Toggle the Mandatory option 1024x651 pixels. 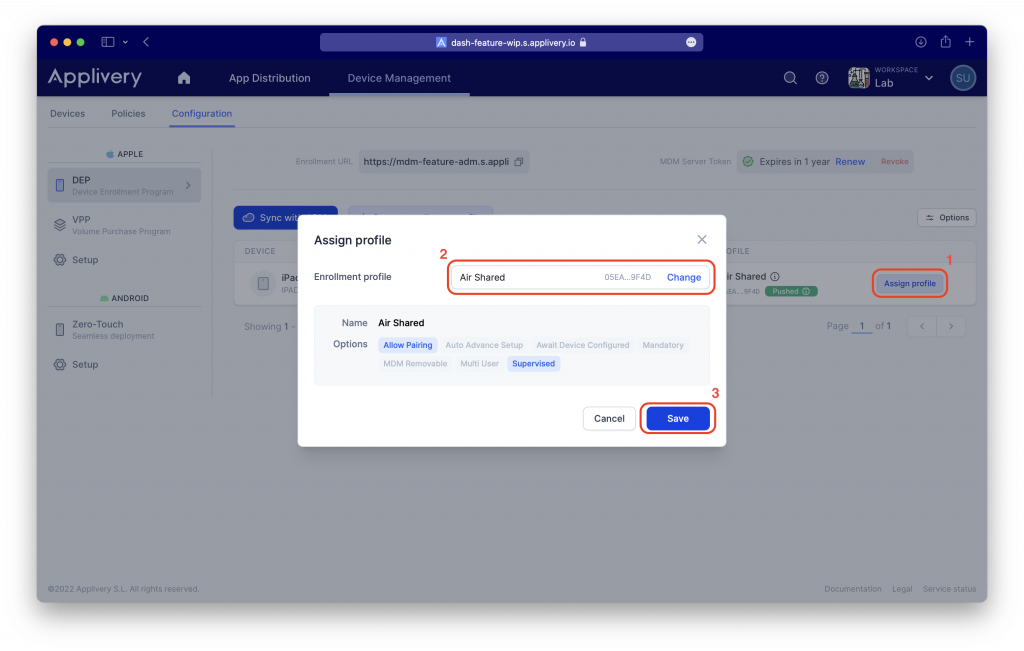663,345
